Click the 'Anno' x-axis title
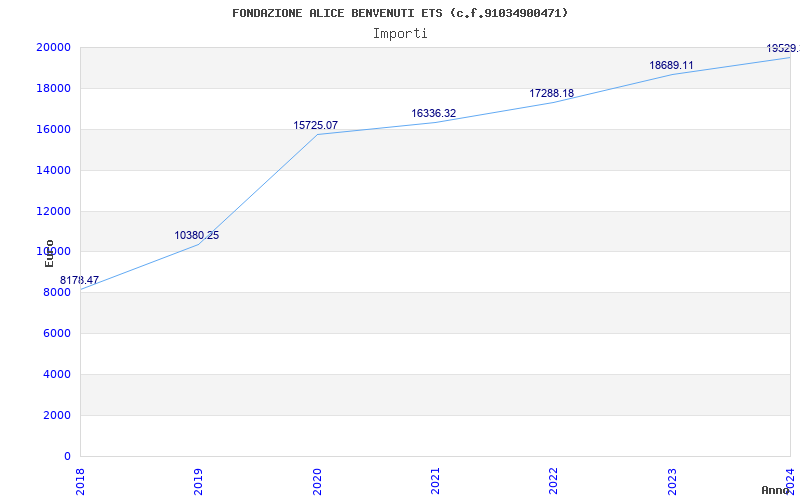The image size is (800, 500). [775, 490]
